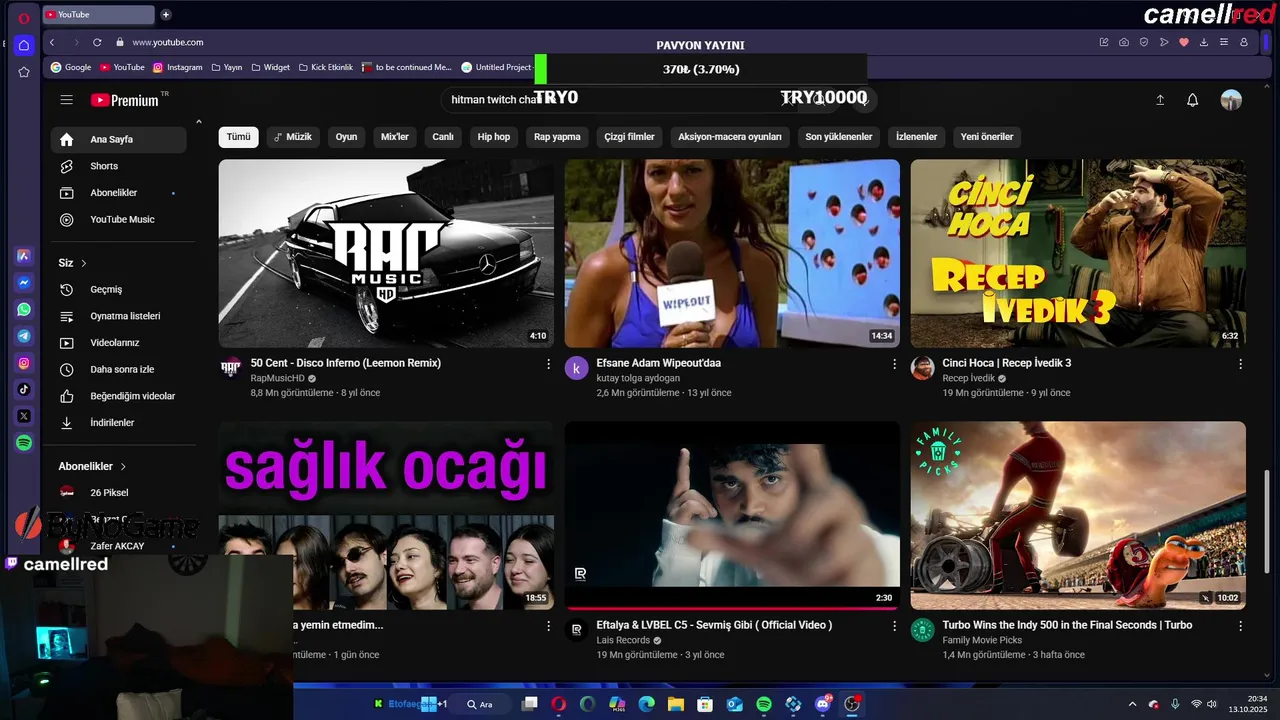This screenshot has height=720, width=1280.
Task: Select the Hip hop filter chip
Action: (494, 137)
